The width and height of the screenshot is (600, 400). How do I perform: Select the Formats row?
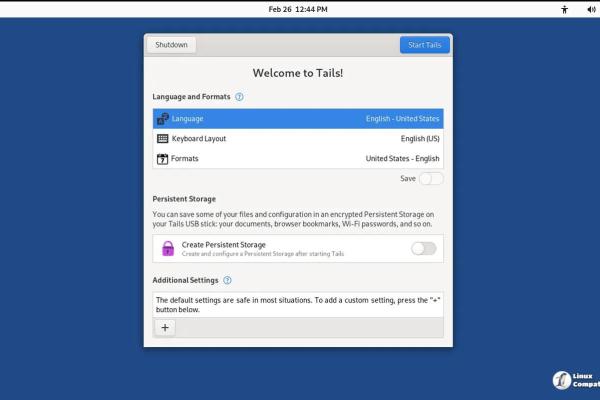pos(298,158)
